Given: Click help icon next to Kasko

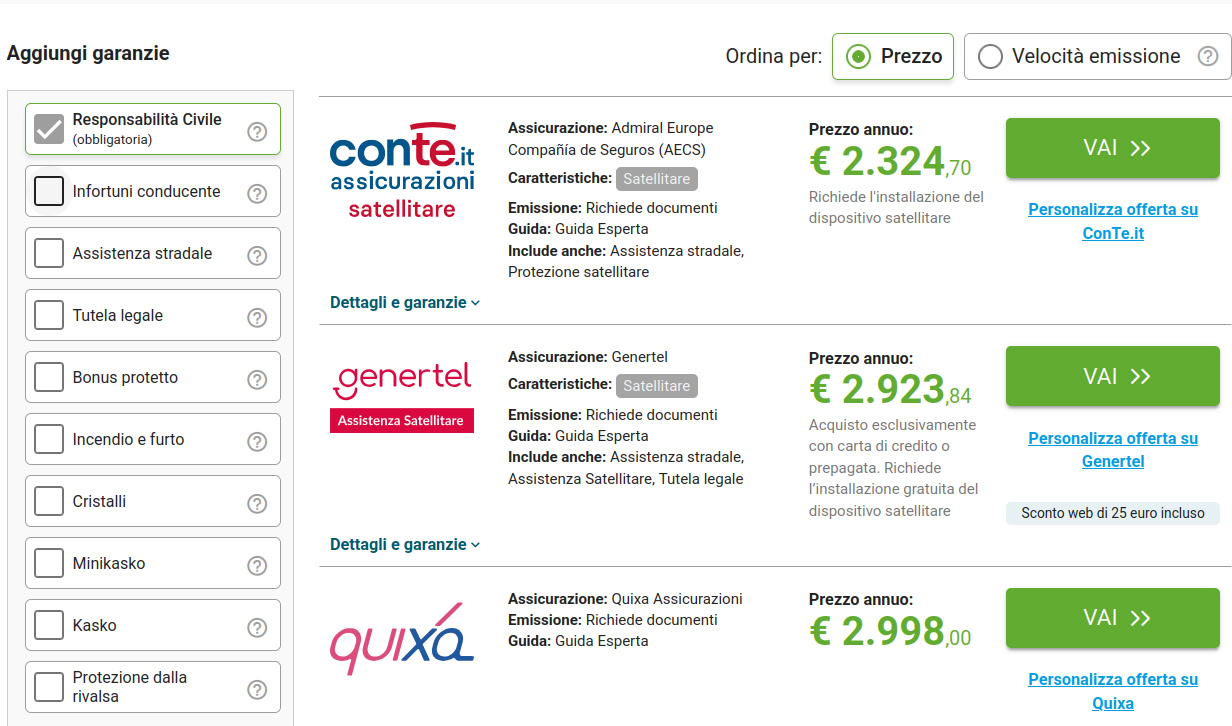Looking at the screenshot, I should (257, 627).
